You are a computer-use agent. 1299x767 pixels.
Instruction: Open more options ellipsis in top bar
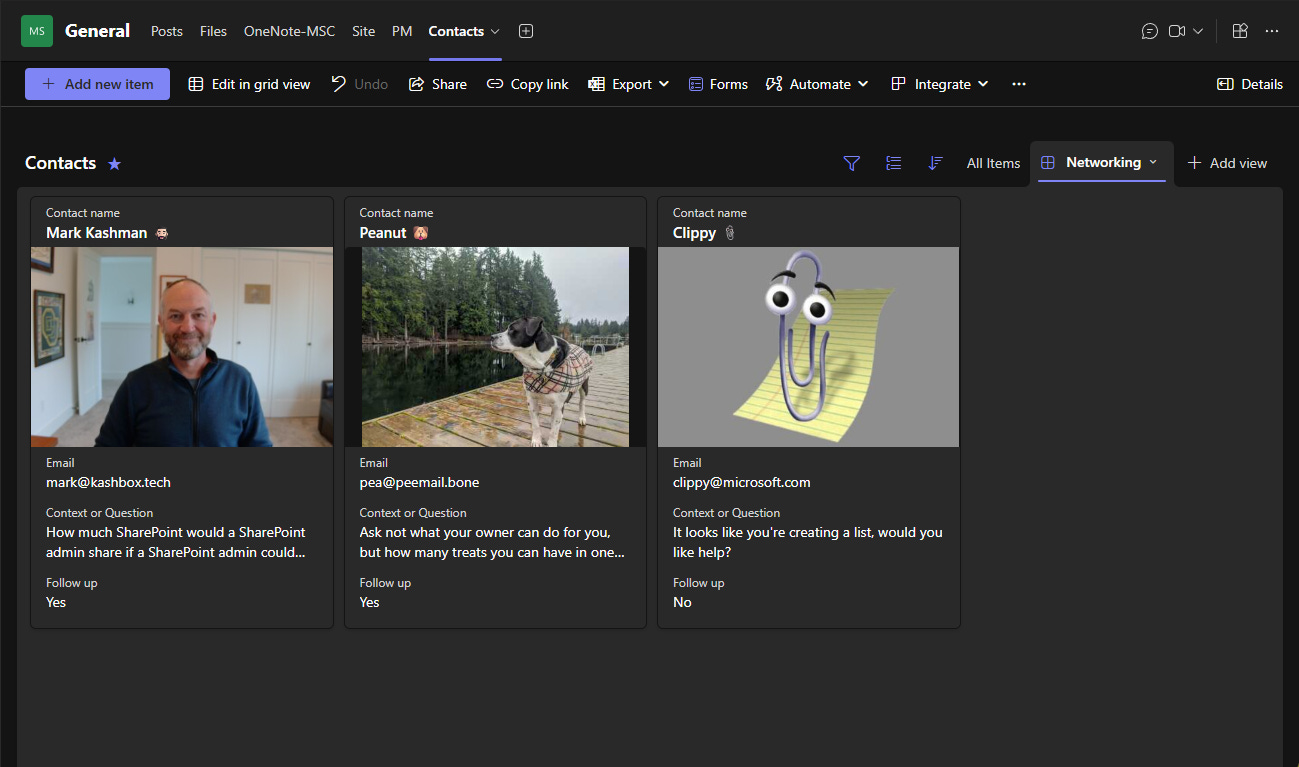[1272, 31]
